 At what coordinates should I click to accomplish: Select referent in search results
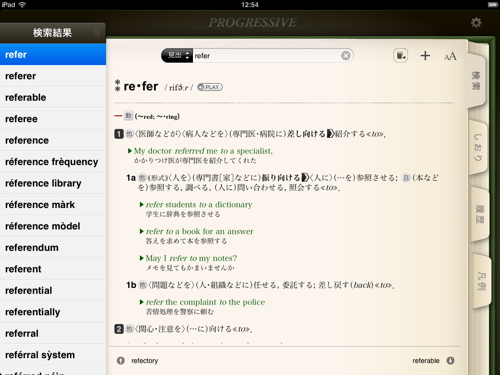53,269
